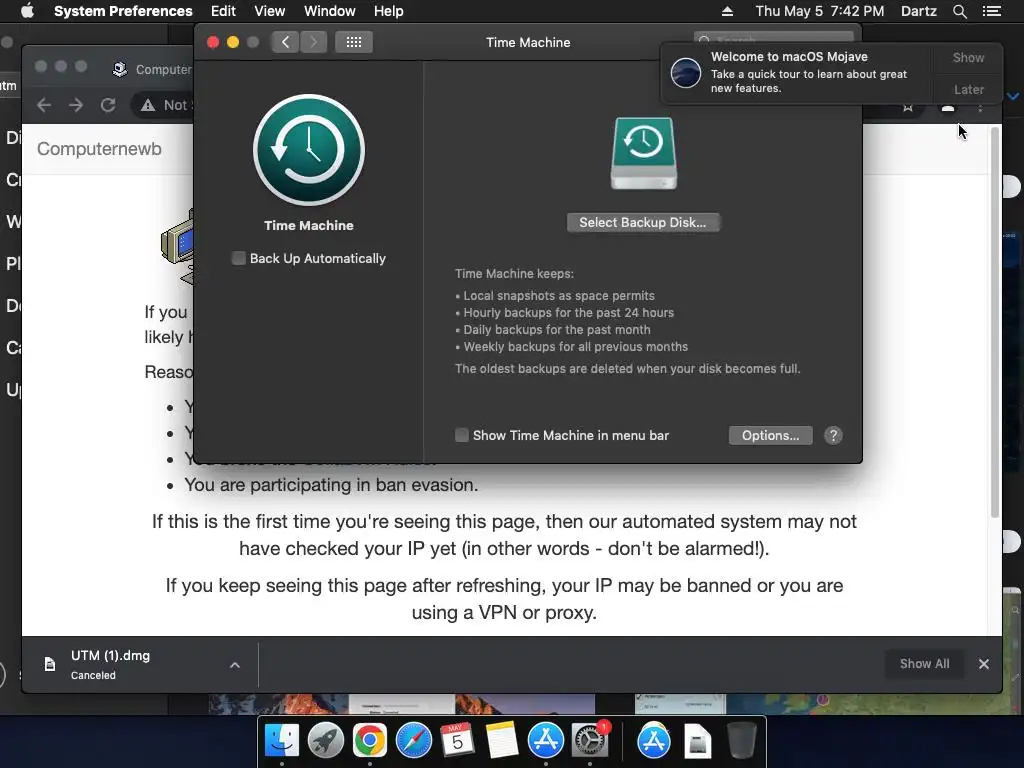
Task: Click Chrome forward arrow in browser
Action: [76, 105]
